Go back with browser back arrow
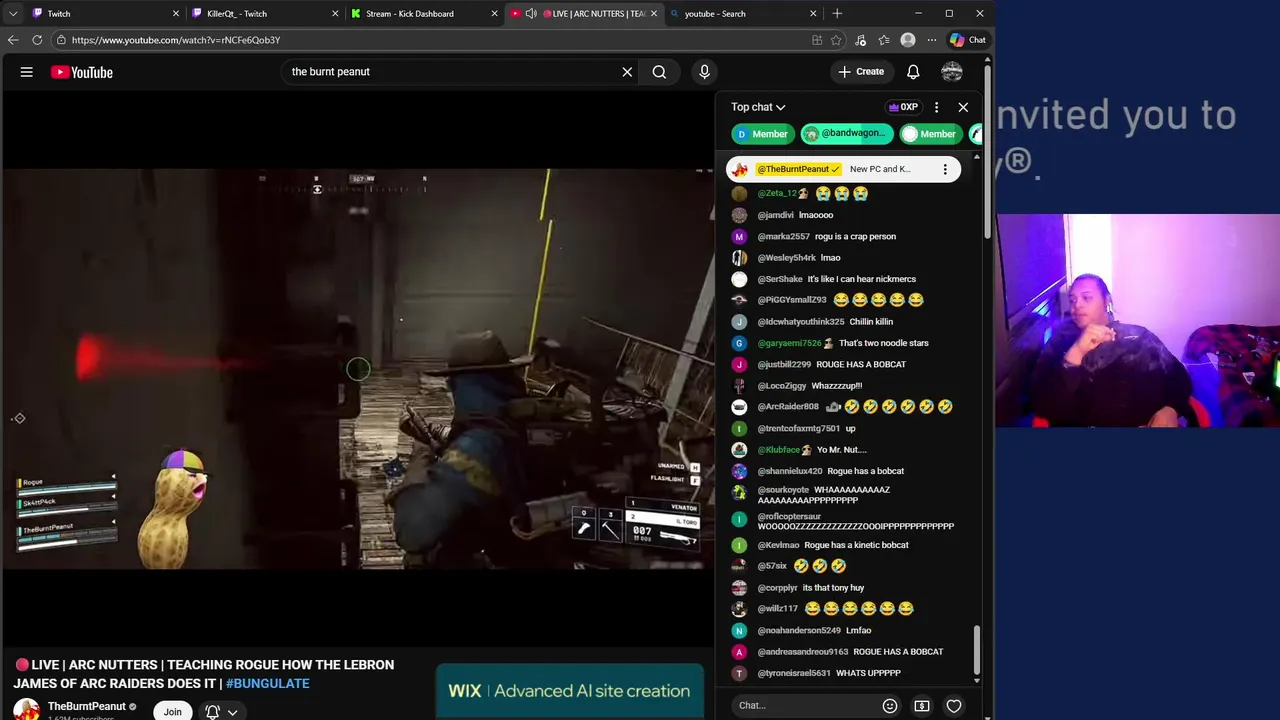 point(13,40)
